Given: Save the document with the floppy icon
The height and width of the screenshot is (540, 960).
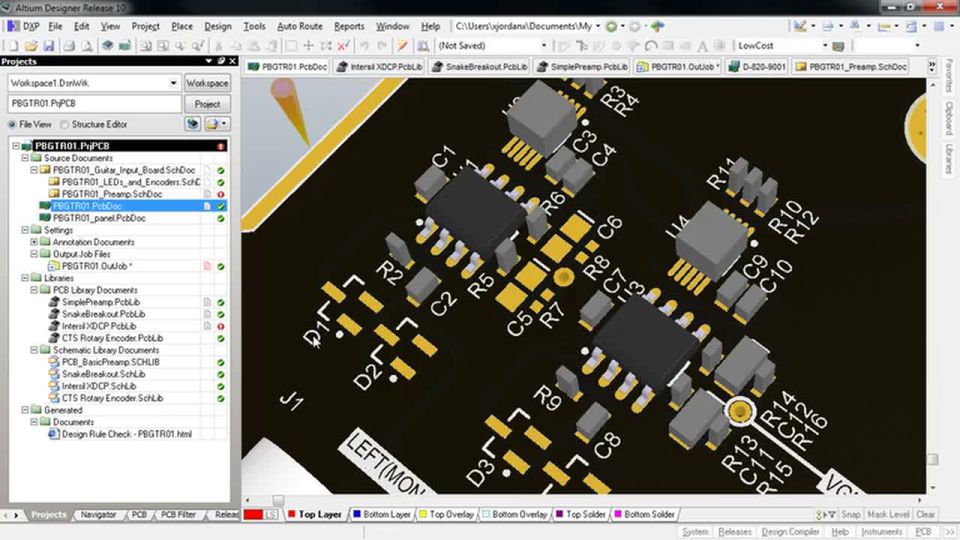Looking at the screenshot, I should pyautogui.click(x=48, y=46).
